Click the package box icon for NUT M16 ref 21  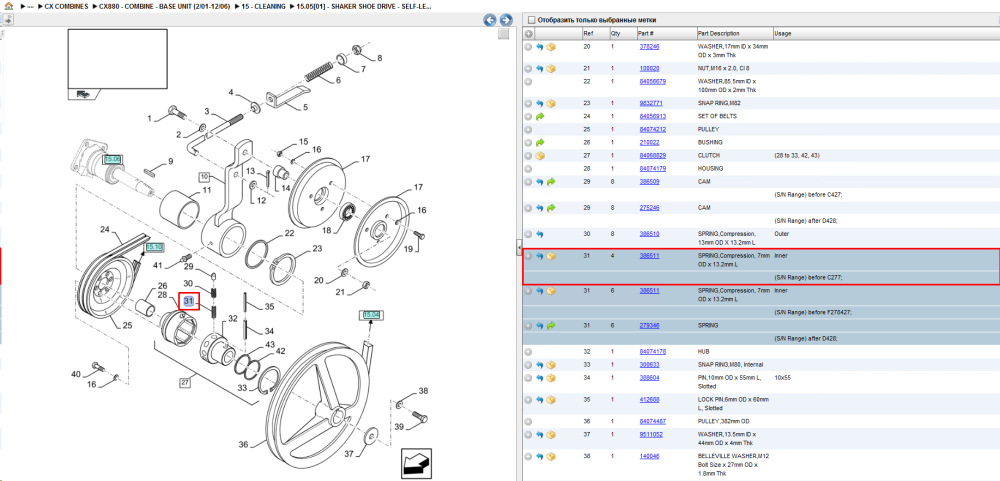point(550,68)
